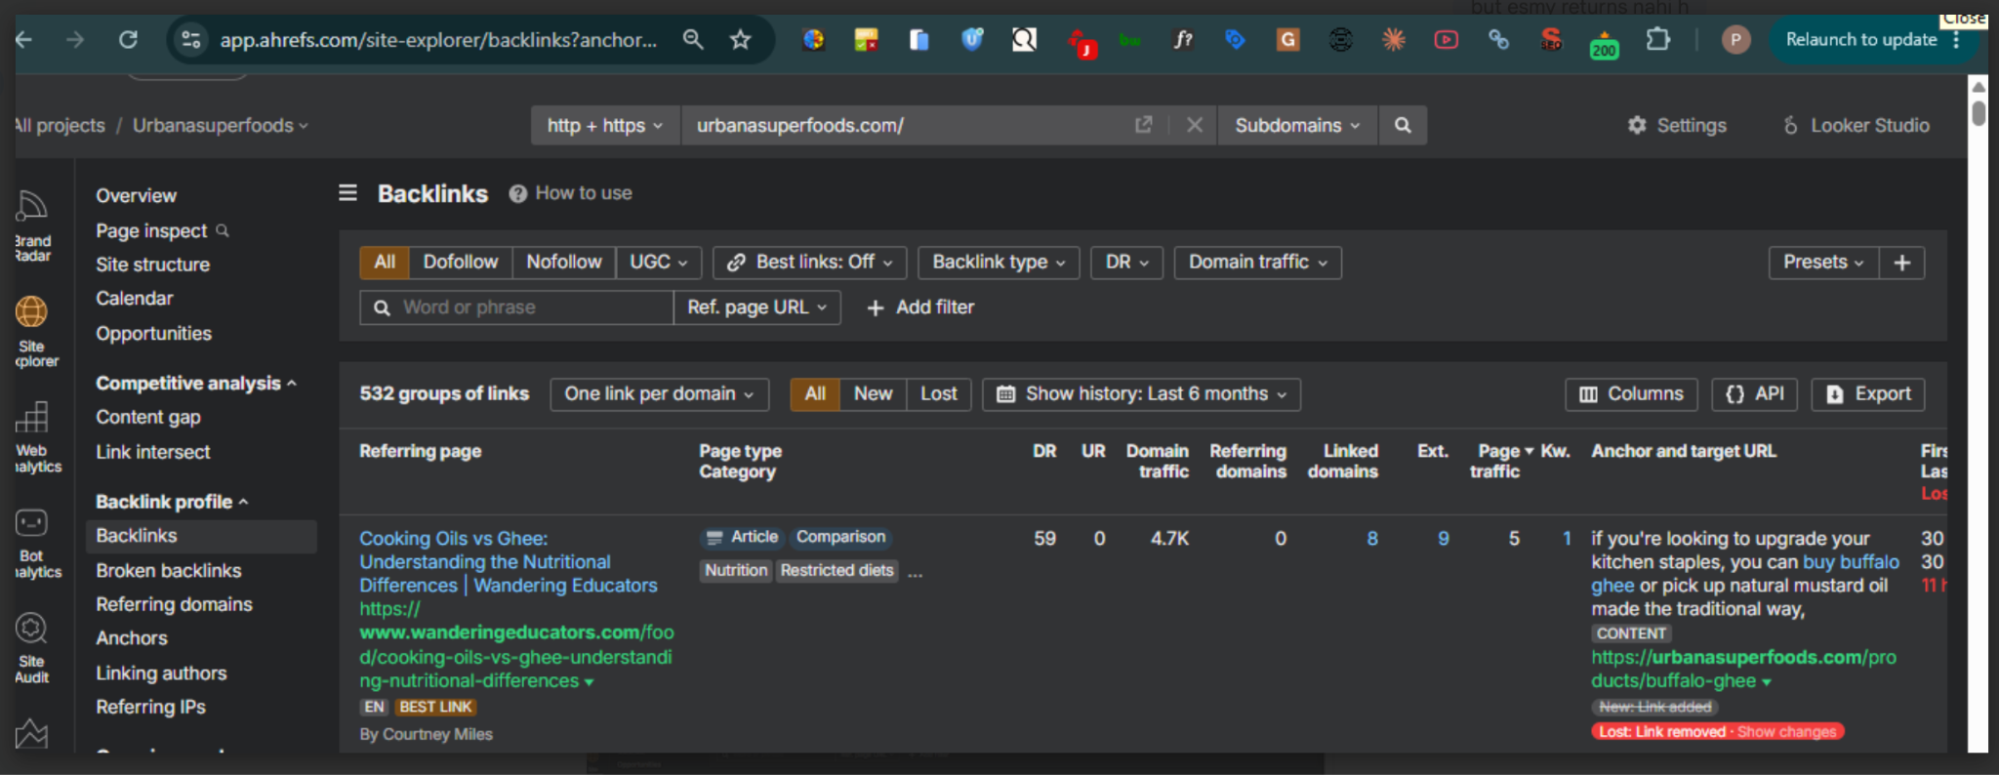Filter by Nofollow links
1999x776 pixels.
pyautogui.click(x=564, y=262)
